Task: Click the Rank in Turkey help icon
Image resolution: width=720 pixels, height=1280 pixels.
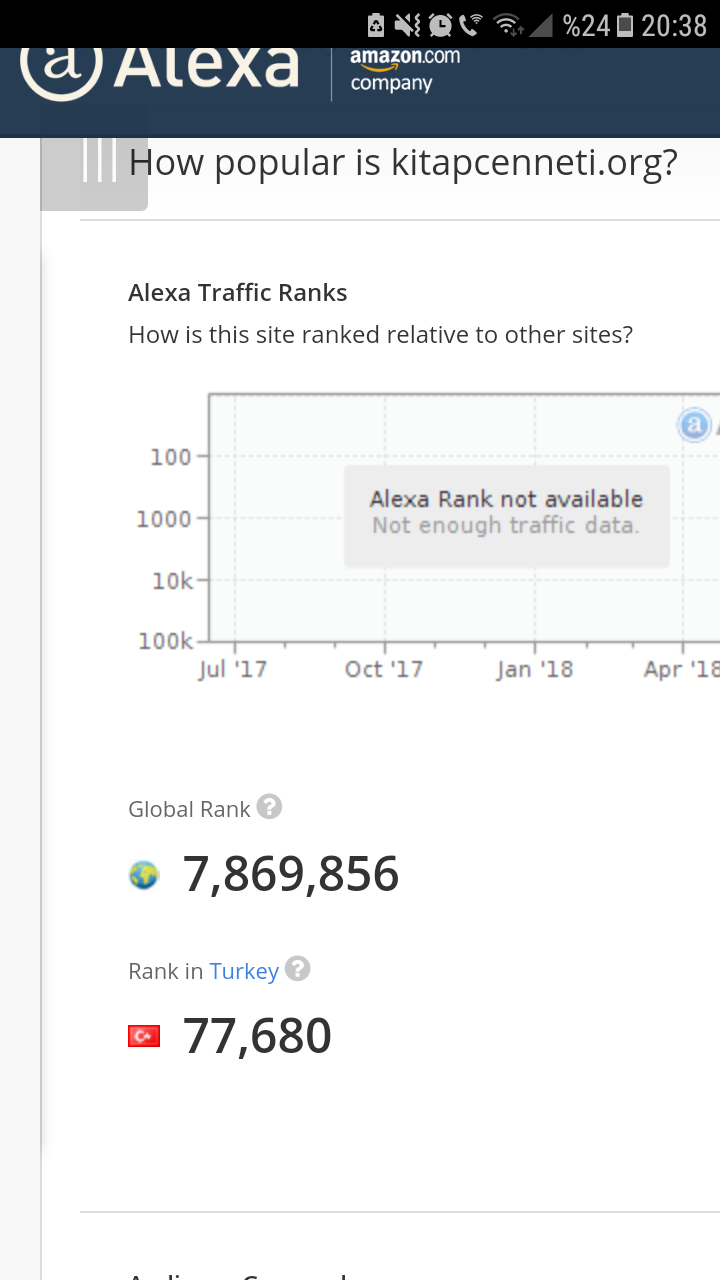Action: pos(297,969)
